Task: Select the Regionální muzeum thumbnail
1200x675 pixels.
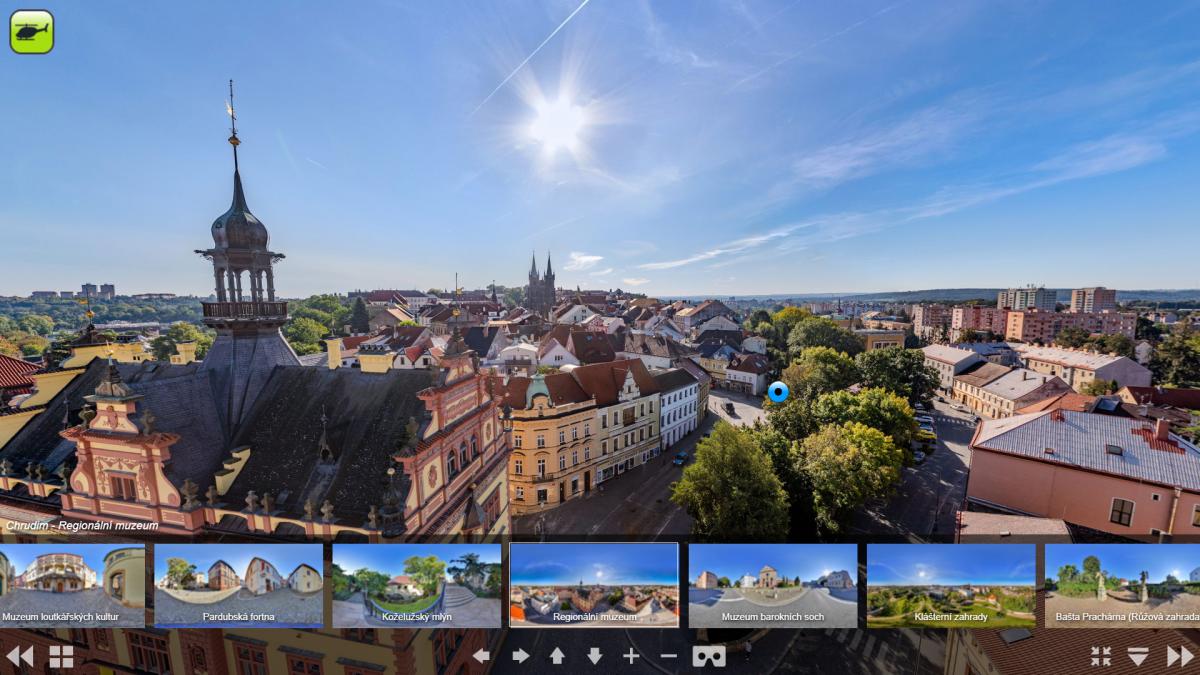Action: click(x=594, y=585)
